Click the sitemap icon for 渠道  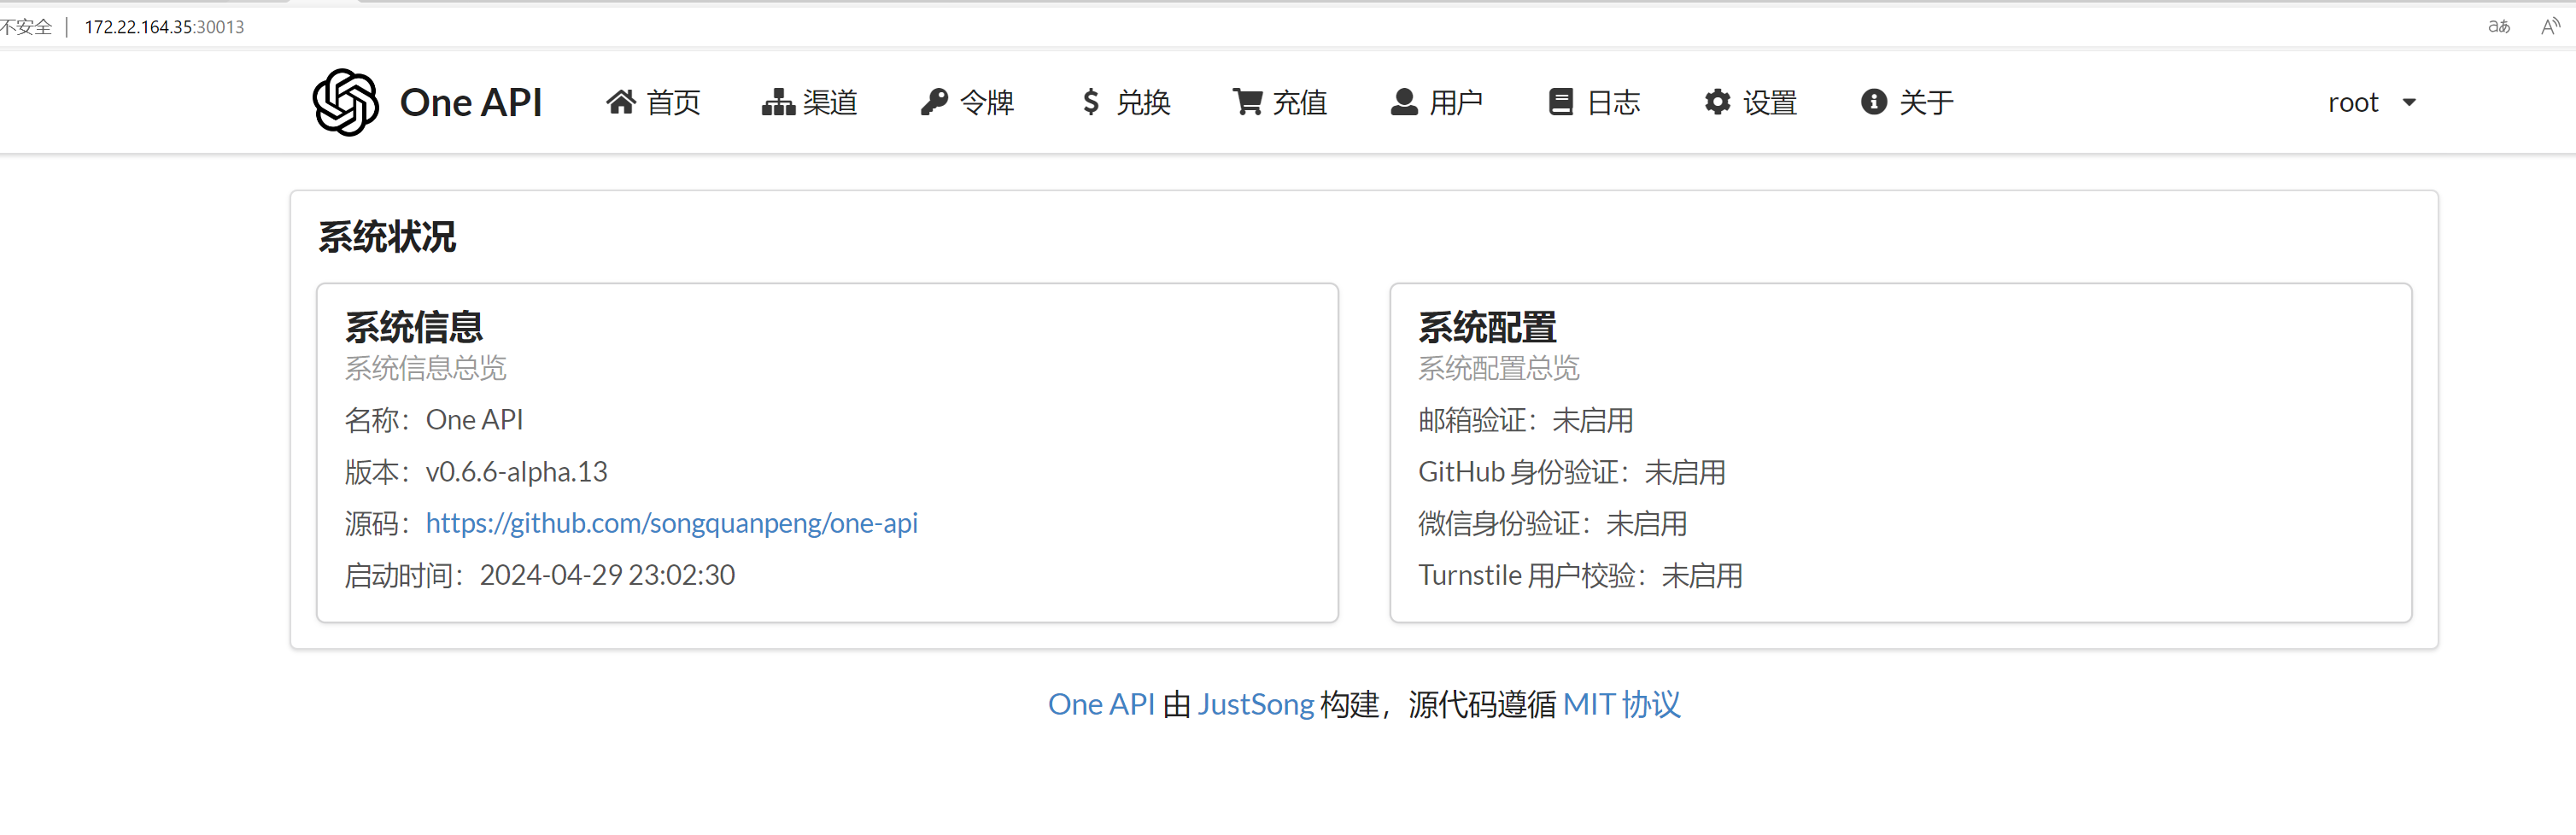pos(778,102)
